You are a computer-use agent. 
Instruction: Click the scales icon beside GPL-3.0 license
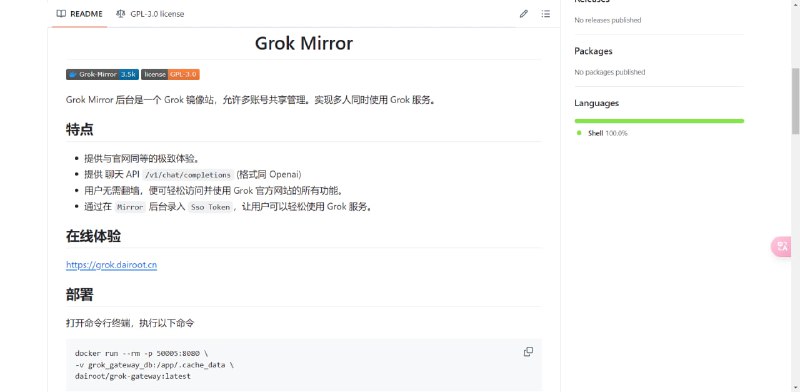point(120,14)
